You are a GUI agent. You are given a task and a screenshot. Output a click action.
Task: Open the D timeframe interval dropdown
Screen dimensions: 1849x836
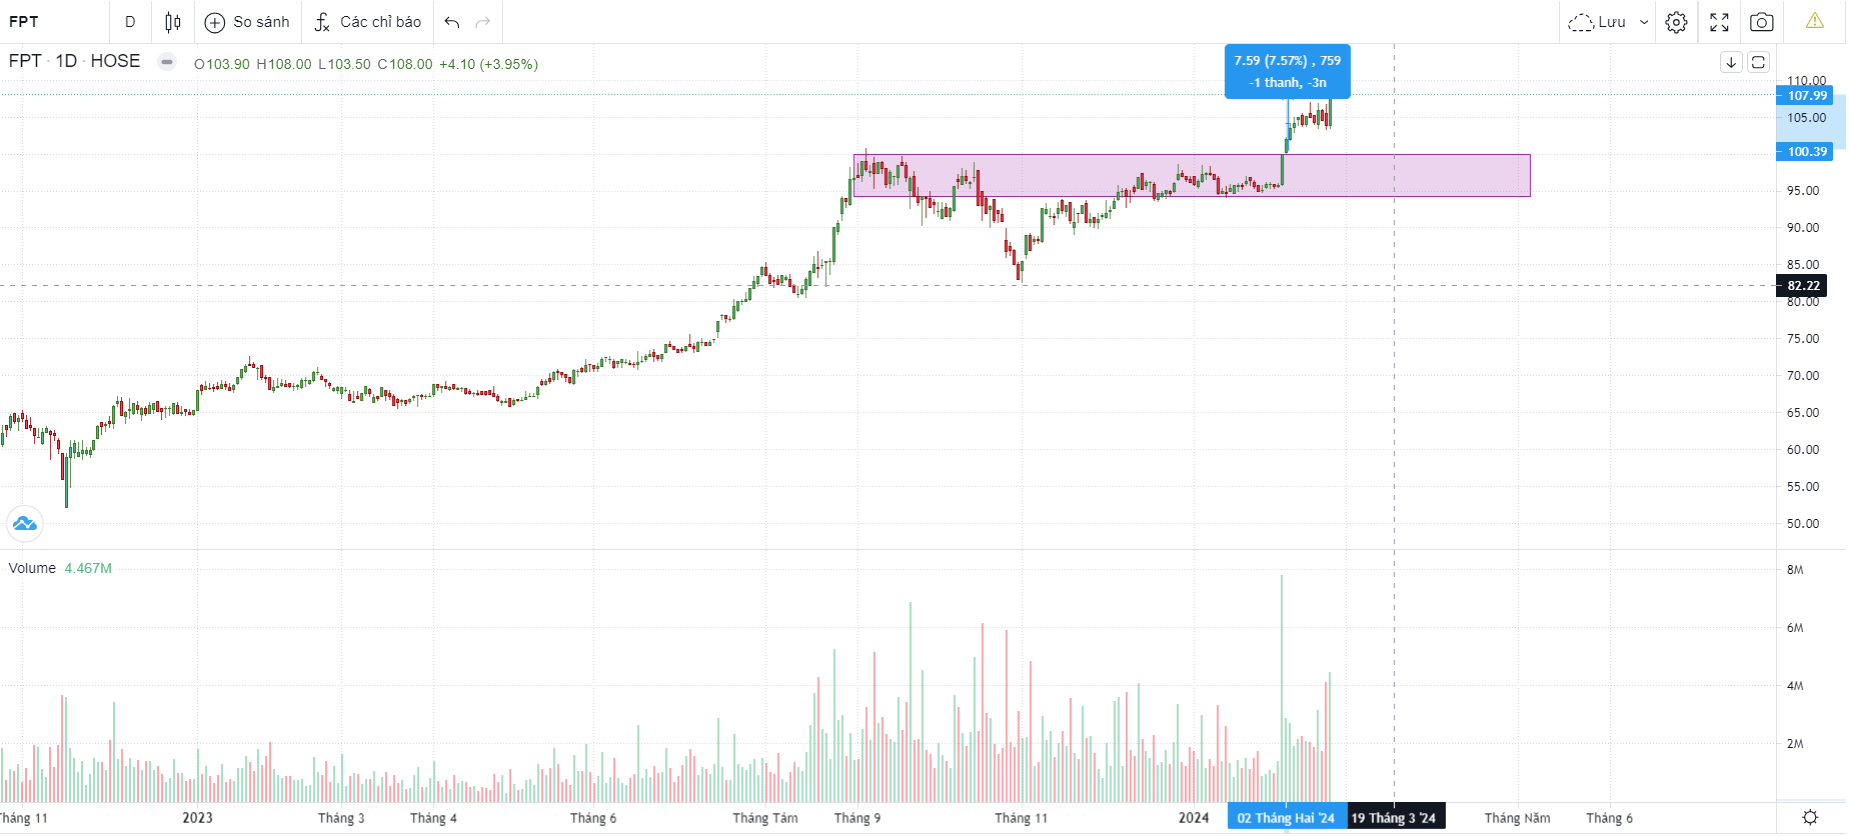(x=130, y=22)
